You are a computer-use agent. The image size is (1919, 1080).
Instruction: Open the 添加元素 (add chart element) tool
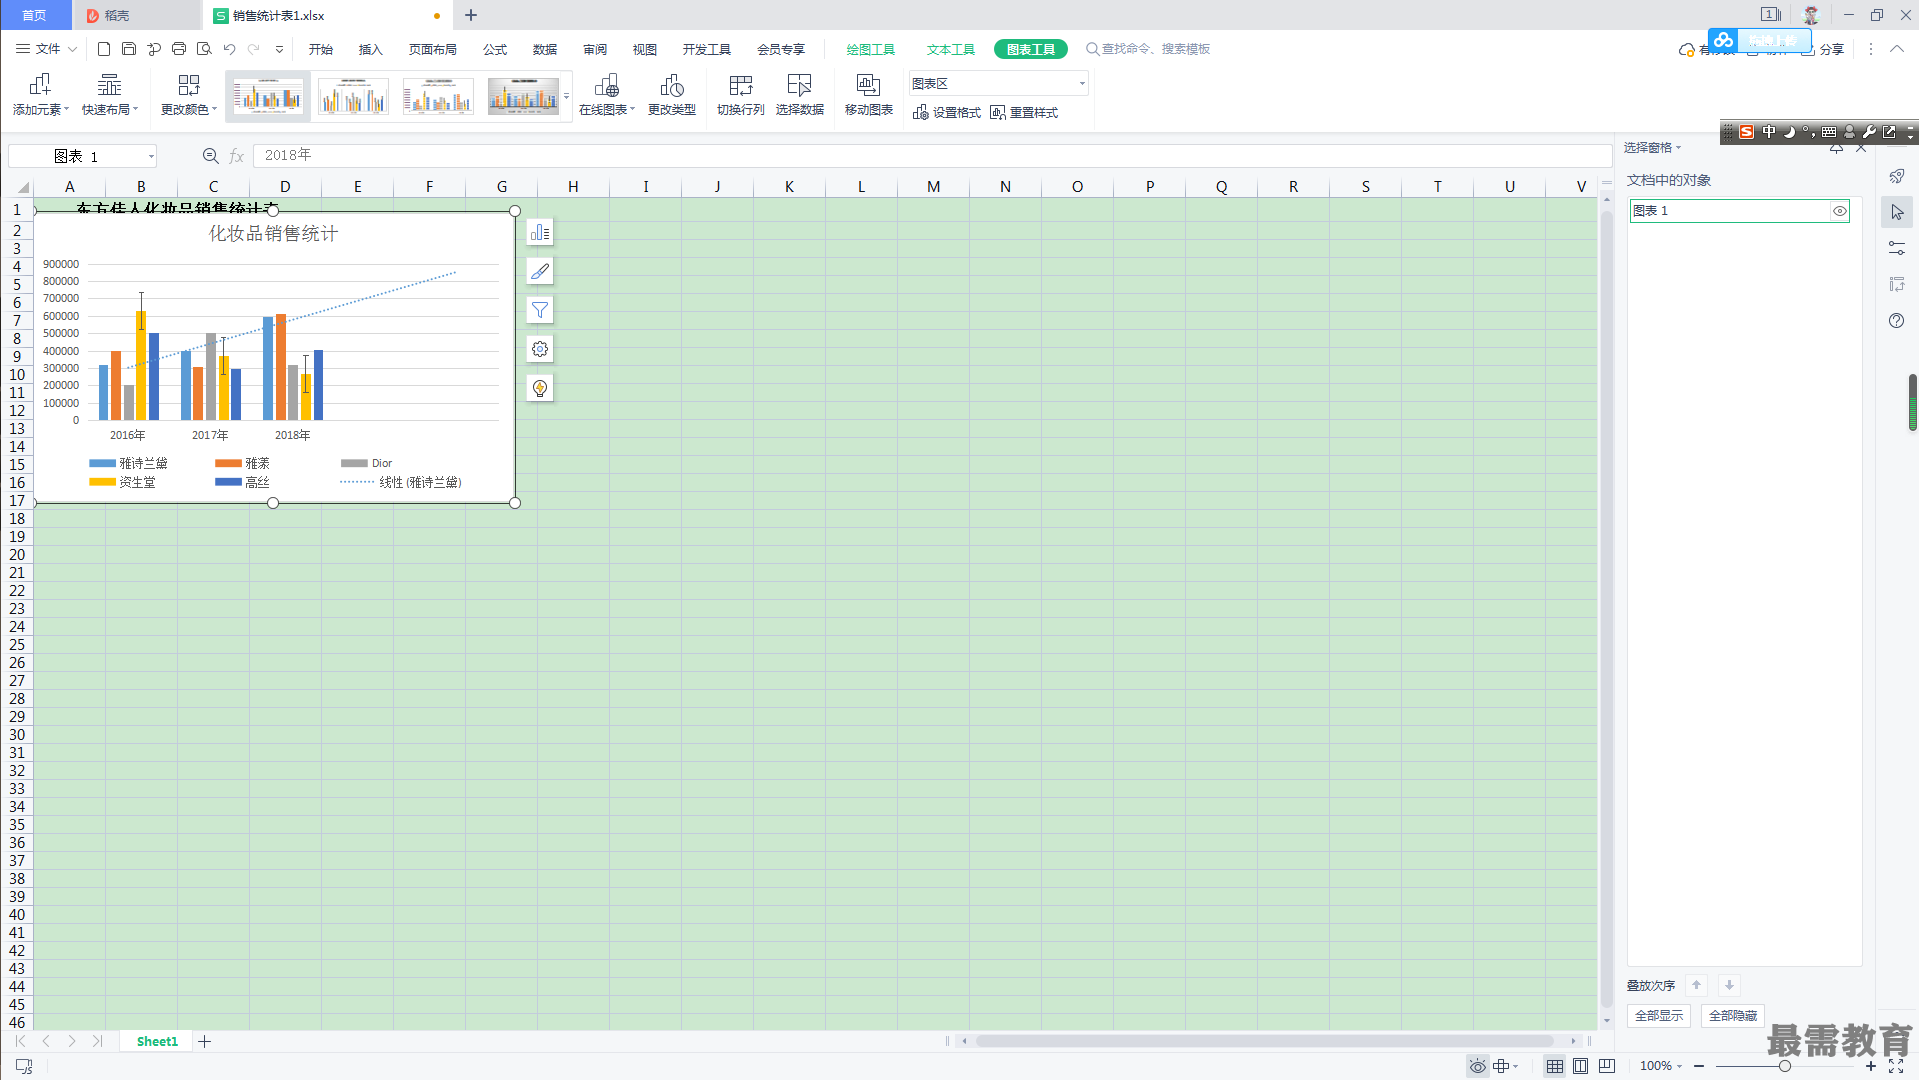click(40, 95)
